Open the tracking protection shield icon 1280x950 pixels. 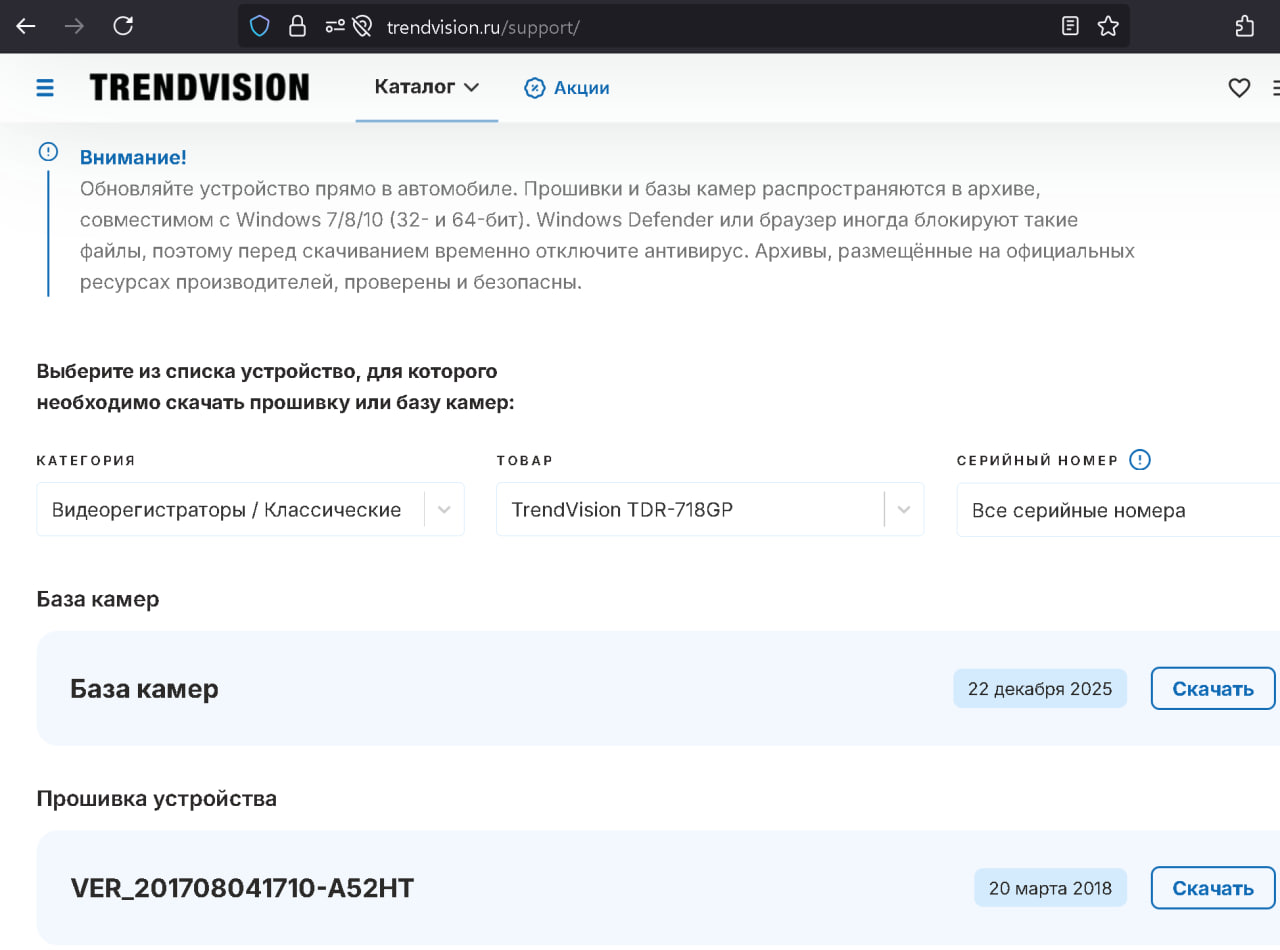click(259, 27)
